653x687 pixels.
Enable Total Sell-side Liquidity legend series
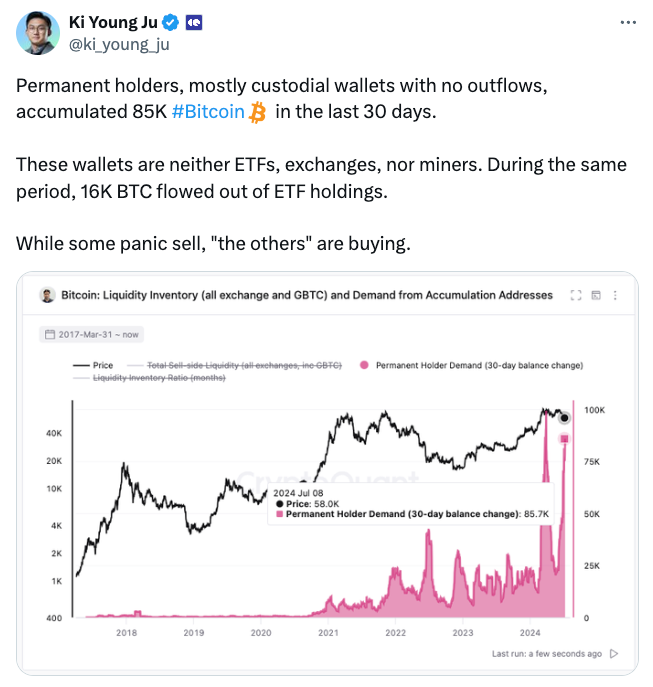tap(234, 365)
